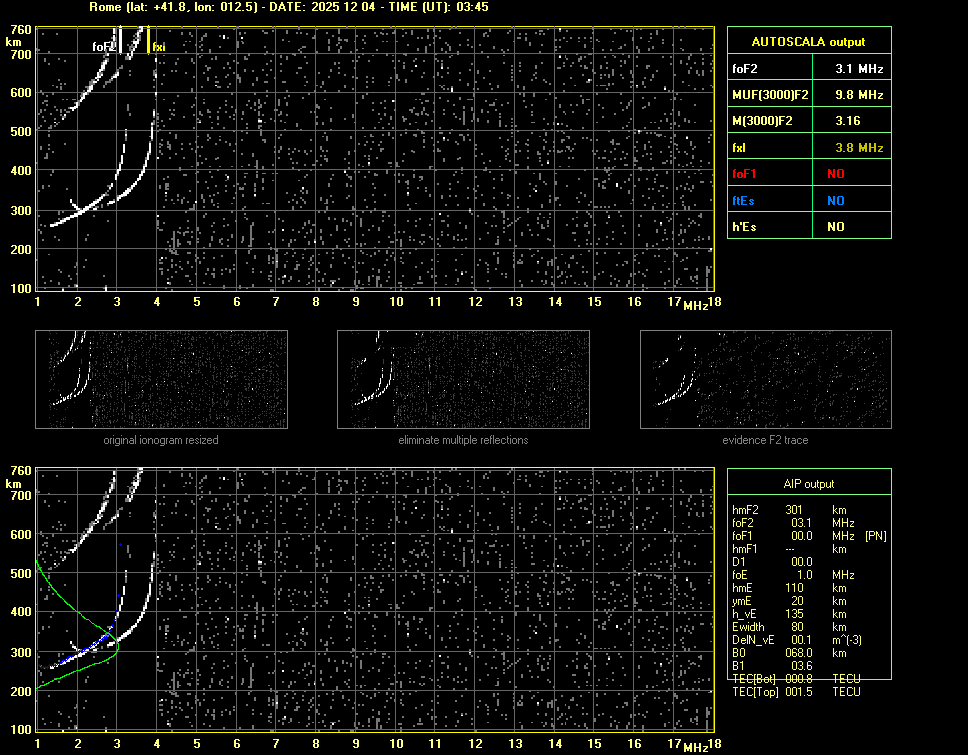Click the blue ftEs label
The height and width of the screenshot is (755, 968).
pyautogui.click(x=743, y=200)
